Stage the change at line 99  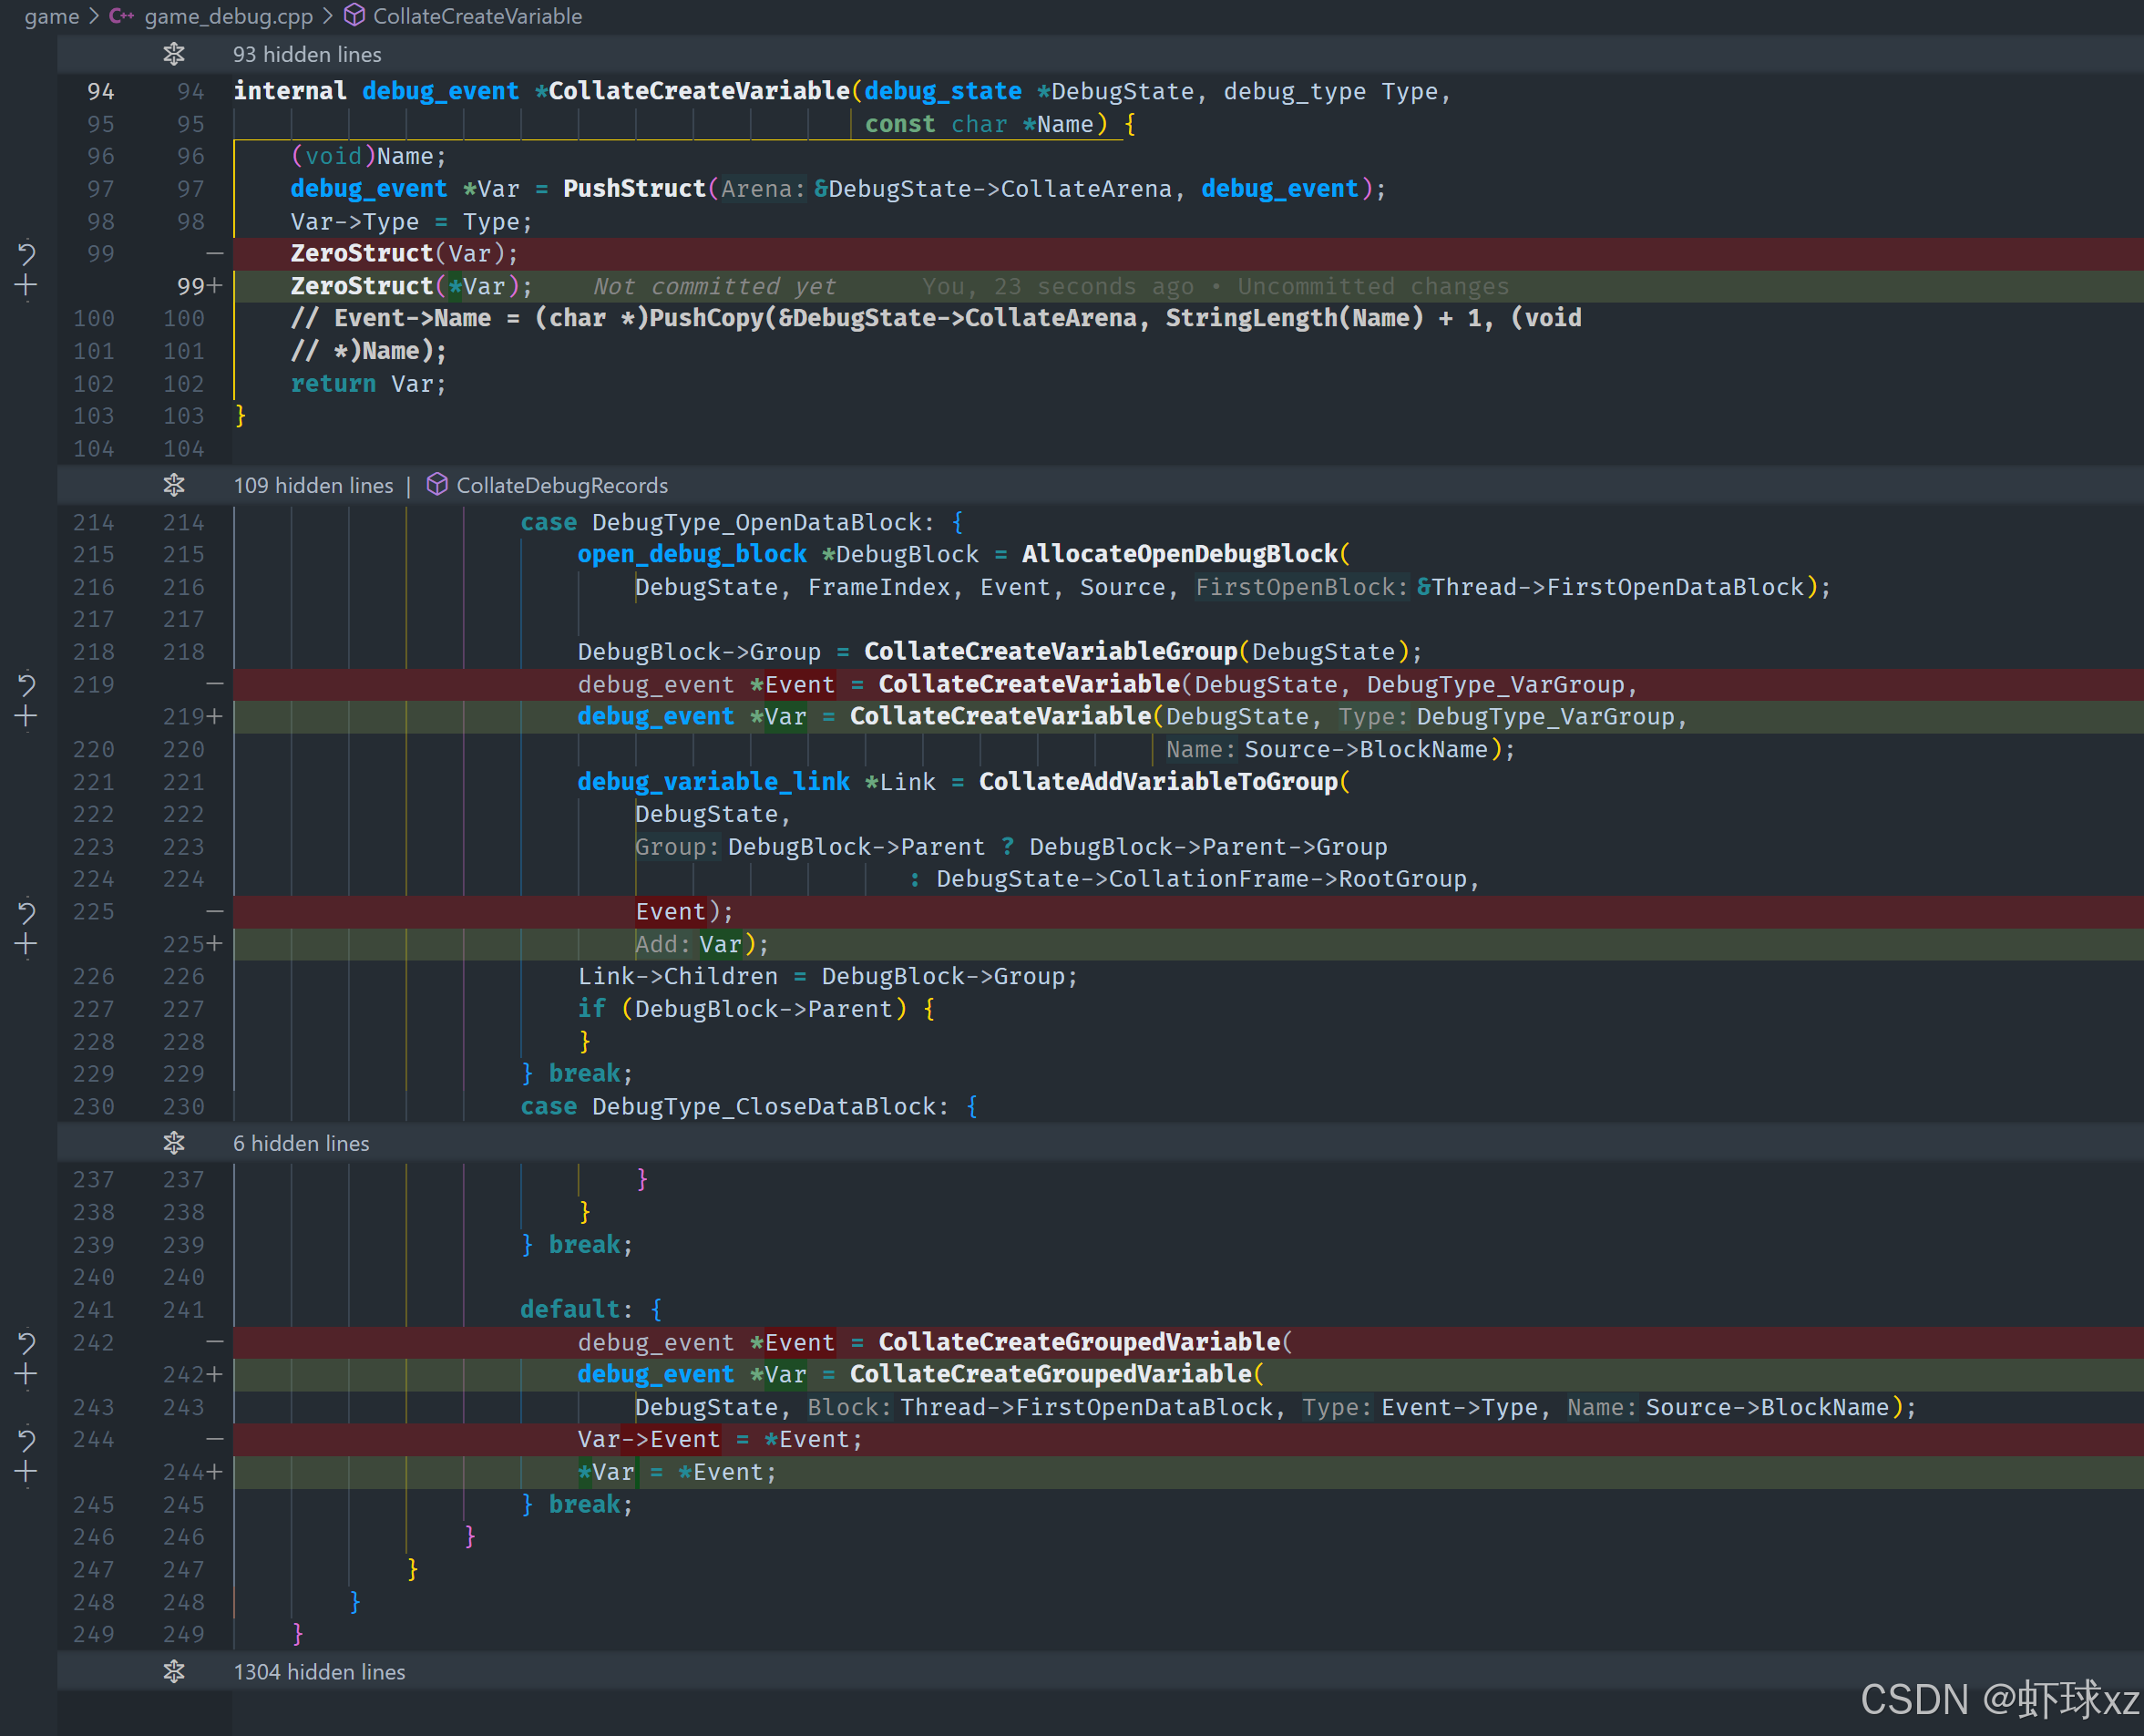click(27, 286)
